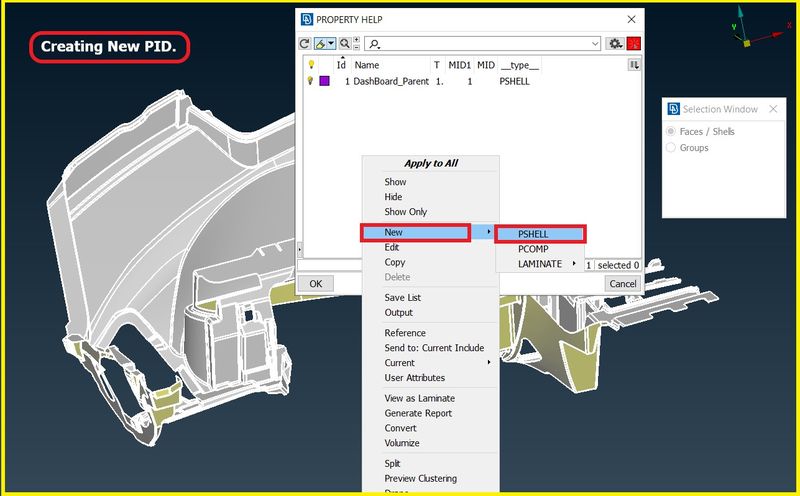This screenshot has width=800, height=496.
Task: Select Groups radio button in Selection Window
Action: coord(671,147)
